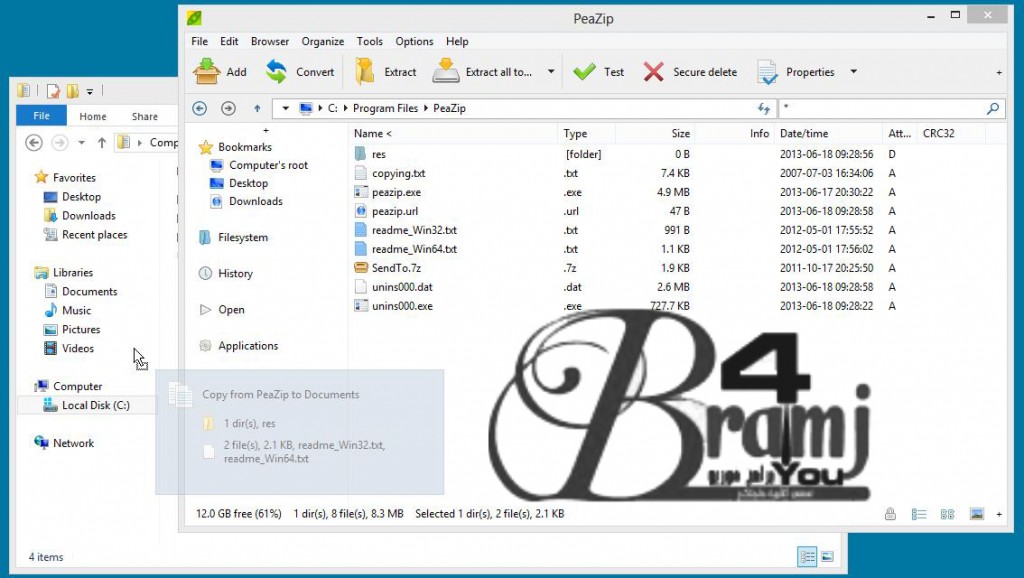Click the Properties document icon
Screen dimensions: 1024x578
pyautogui.click(x=767, y=72)
